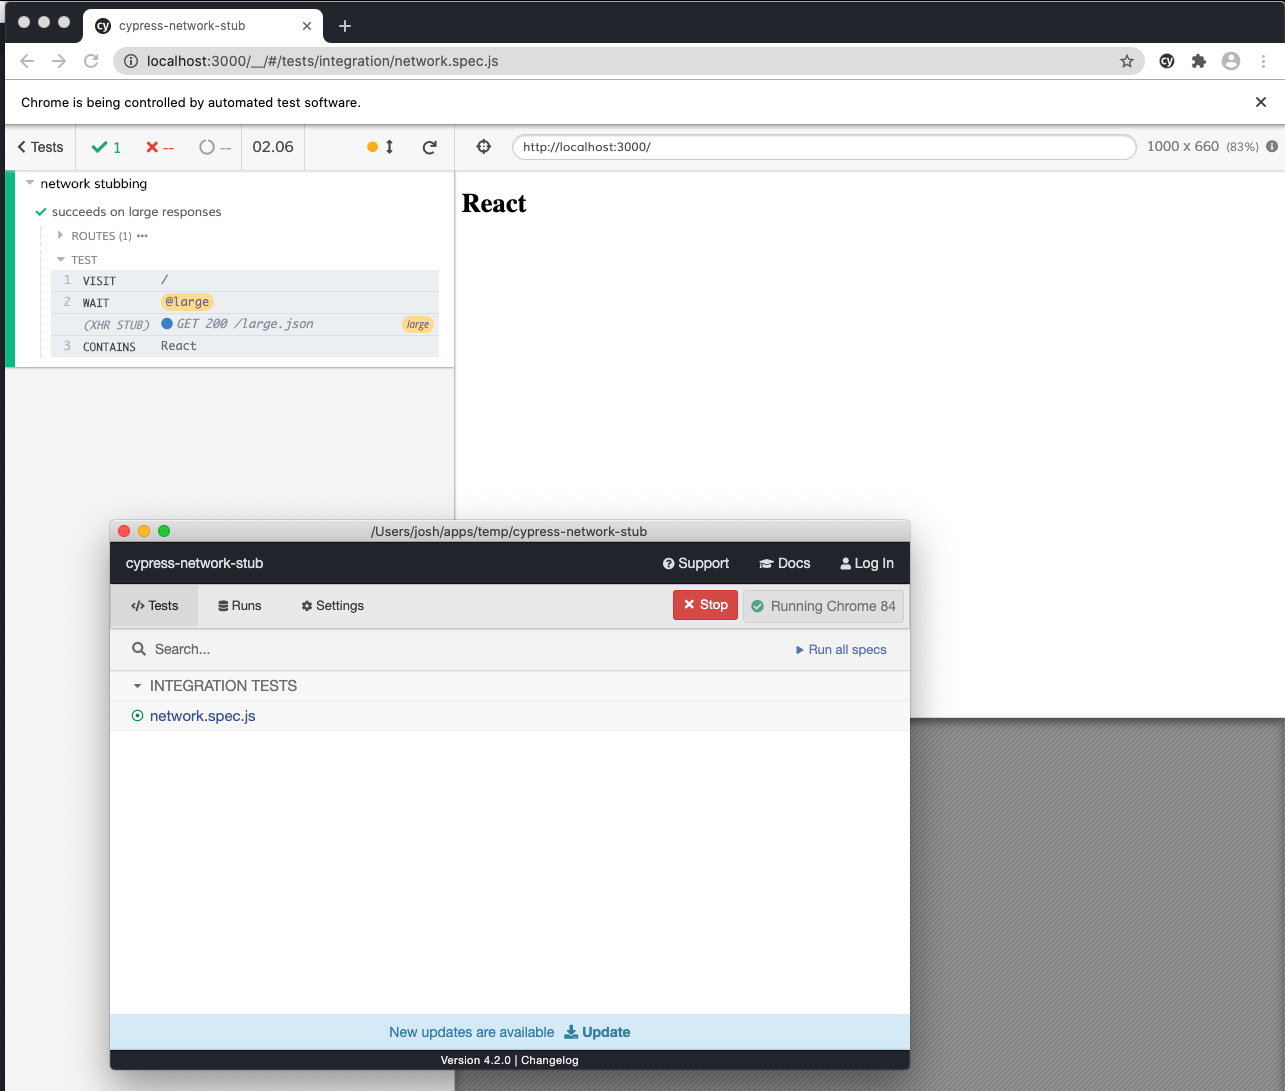Open Chrome's three-dot menu
The image size is (1285, 1091).
(x=1264, y=61)
